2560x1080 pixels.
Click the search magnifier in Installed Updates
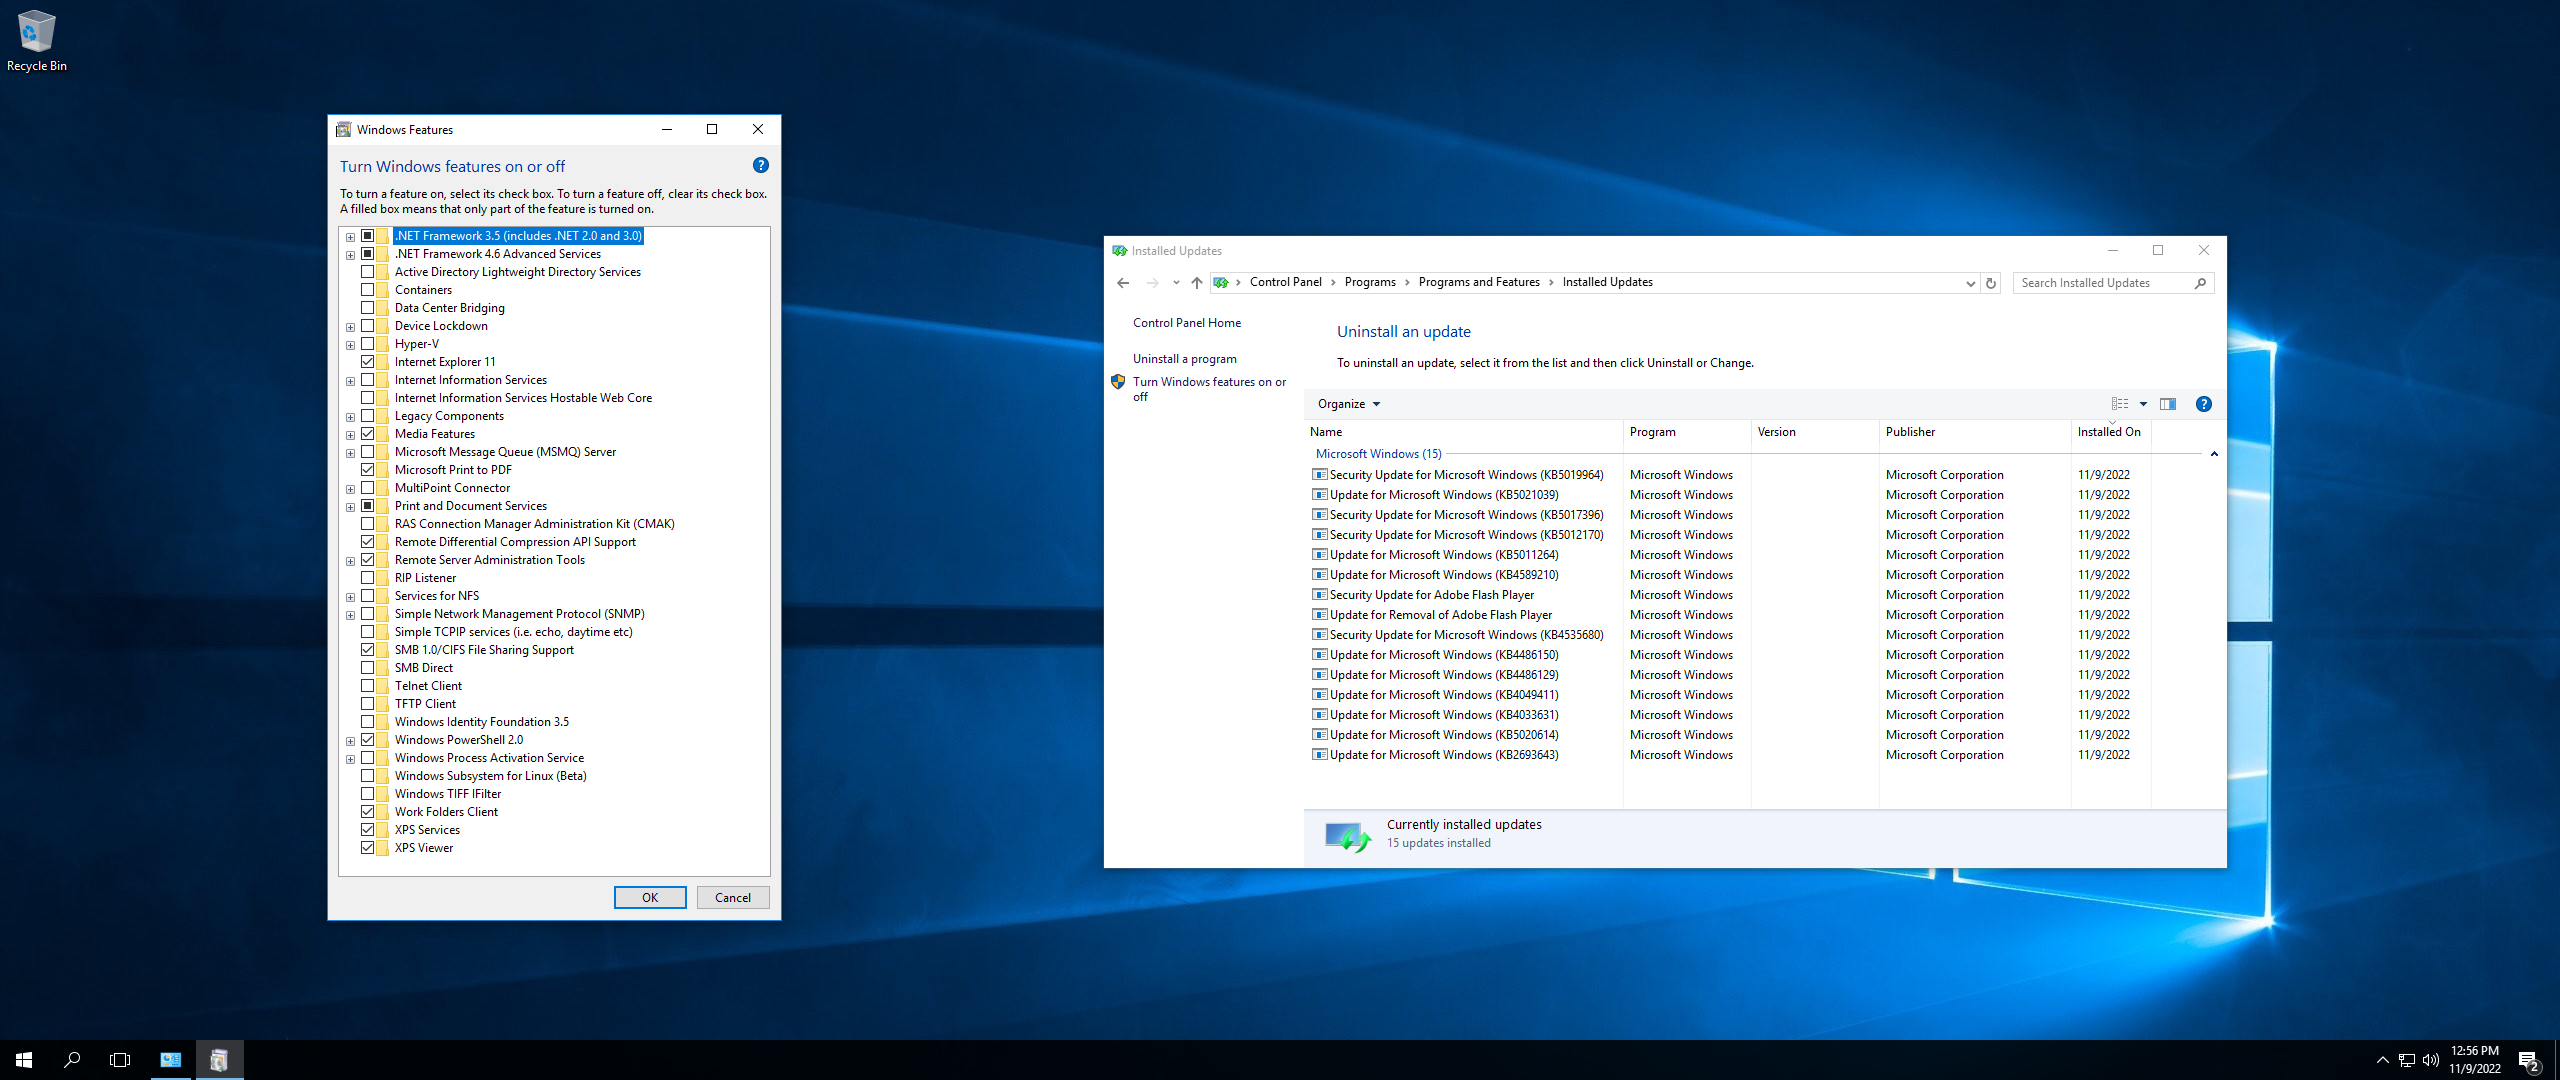tap(2200, 283)
